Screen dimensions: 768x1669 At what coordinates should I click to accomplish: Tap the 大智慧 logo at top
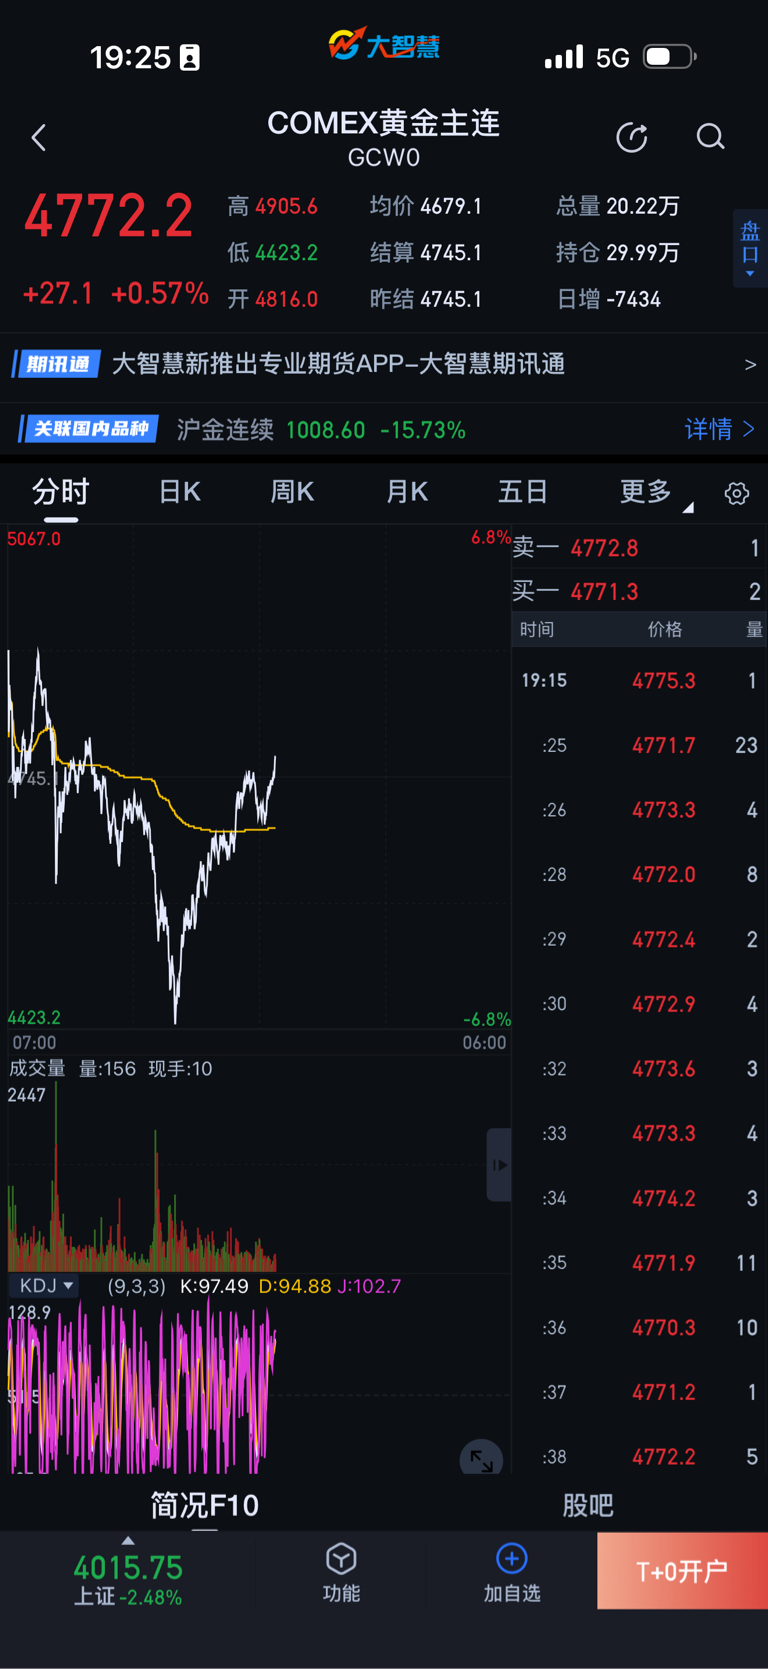384,44
